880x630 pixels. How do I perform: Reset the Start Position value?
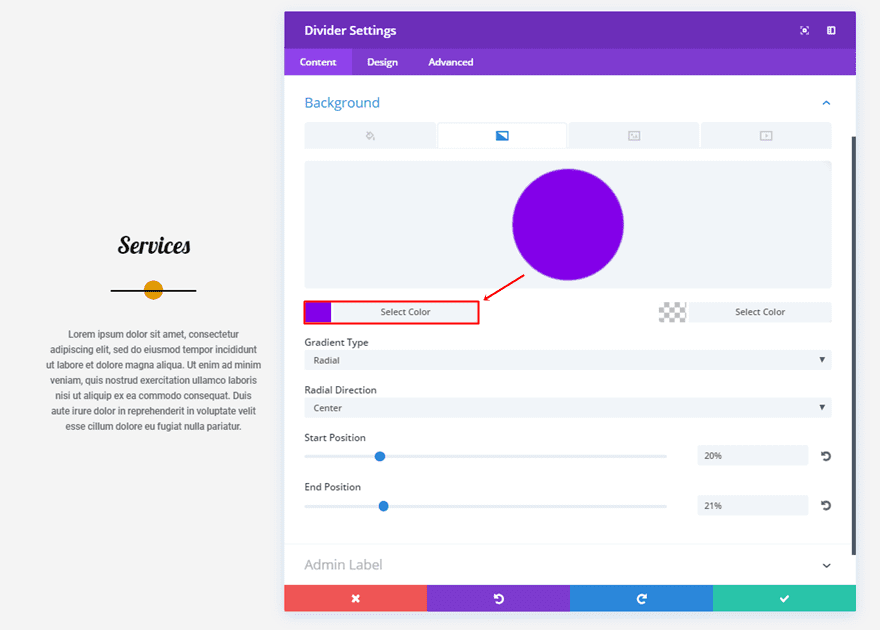pyautogui.click(x=826, y=456)
